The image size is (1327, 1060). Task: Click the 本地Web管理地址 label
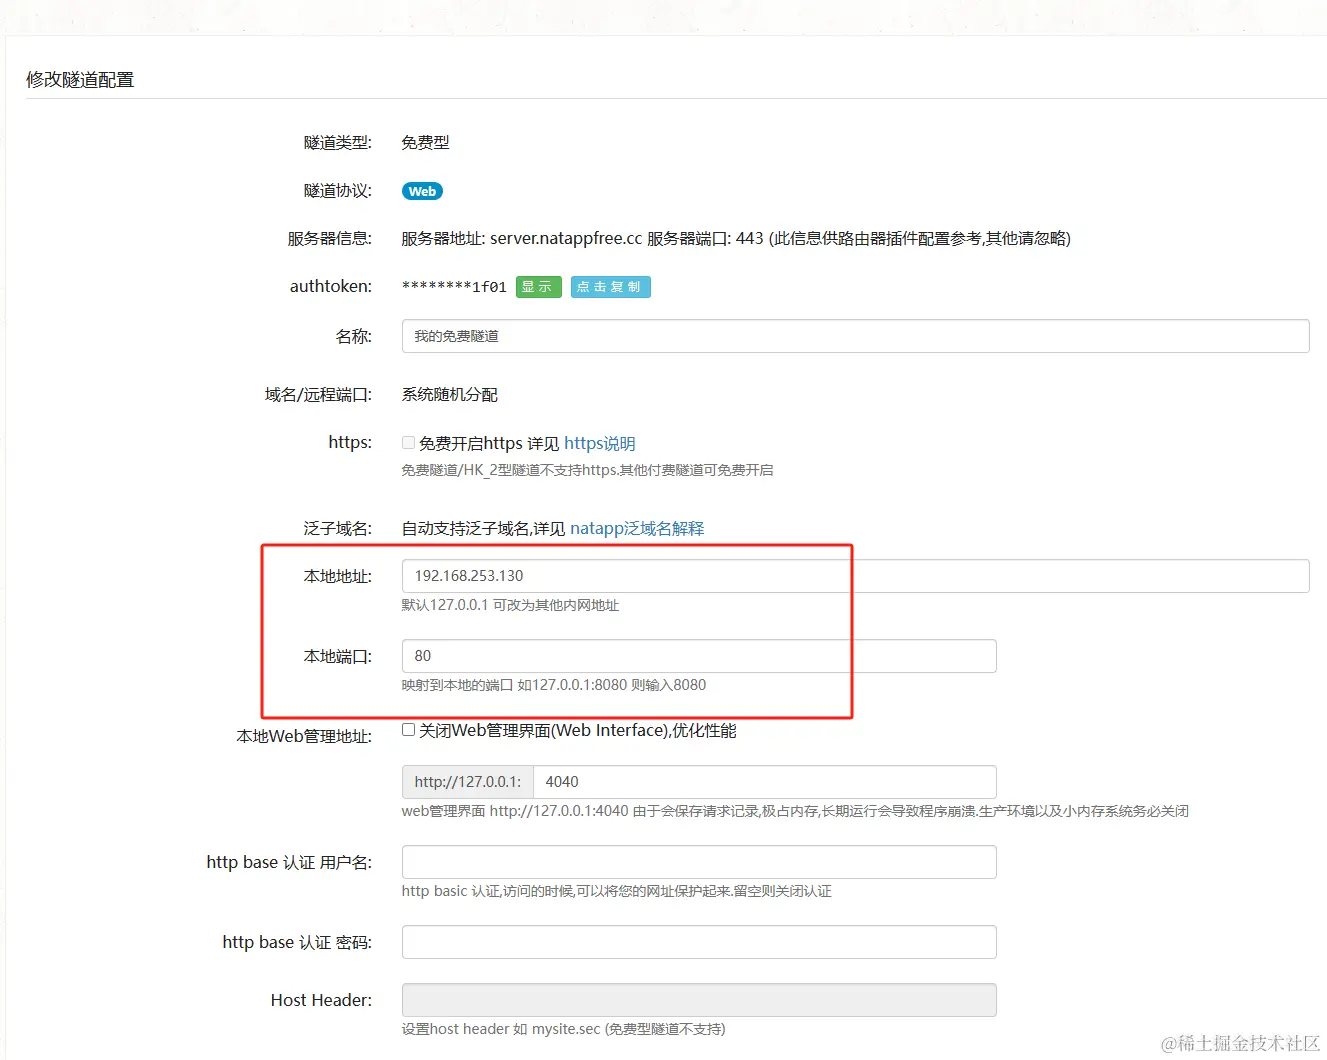pos(304,737)
